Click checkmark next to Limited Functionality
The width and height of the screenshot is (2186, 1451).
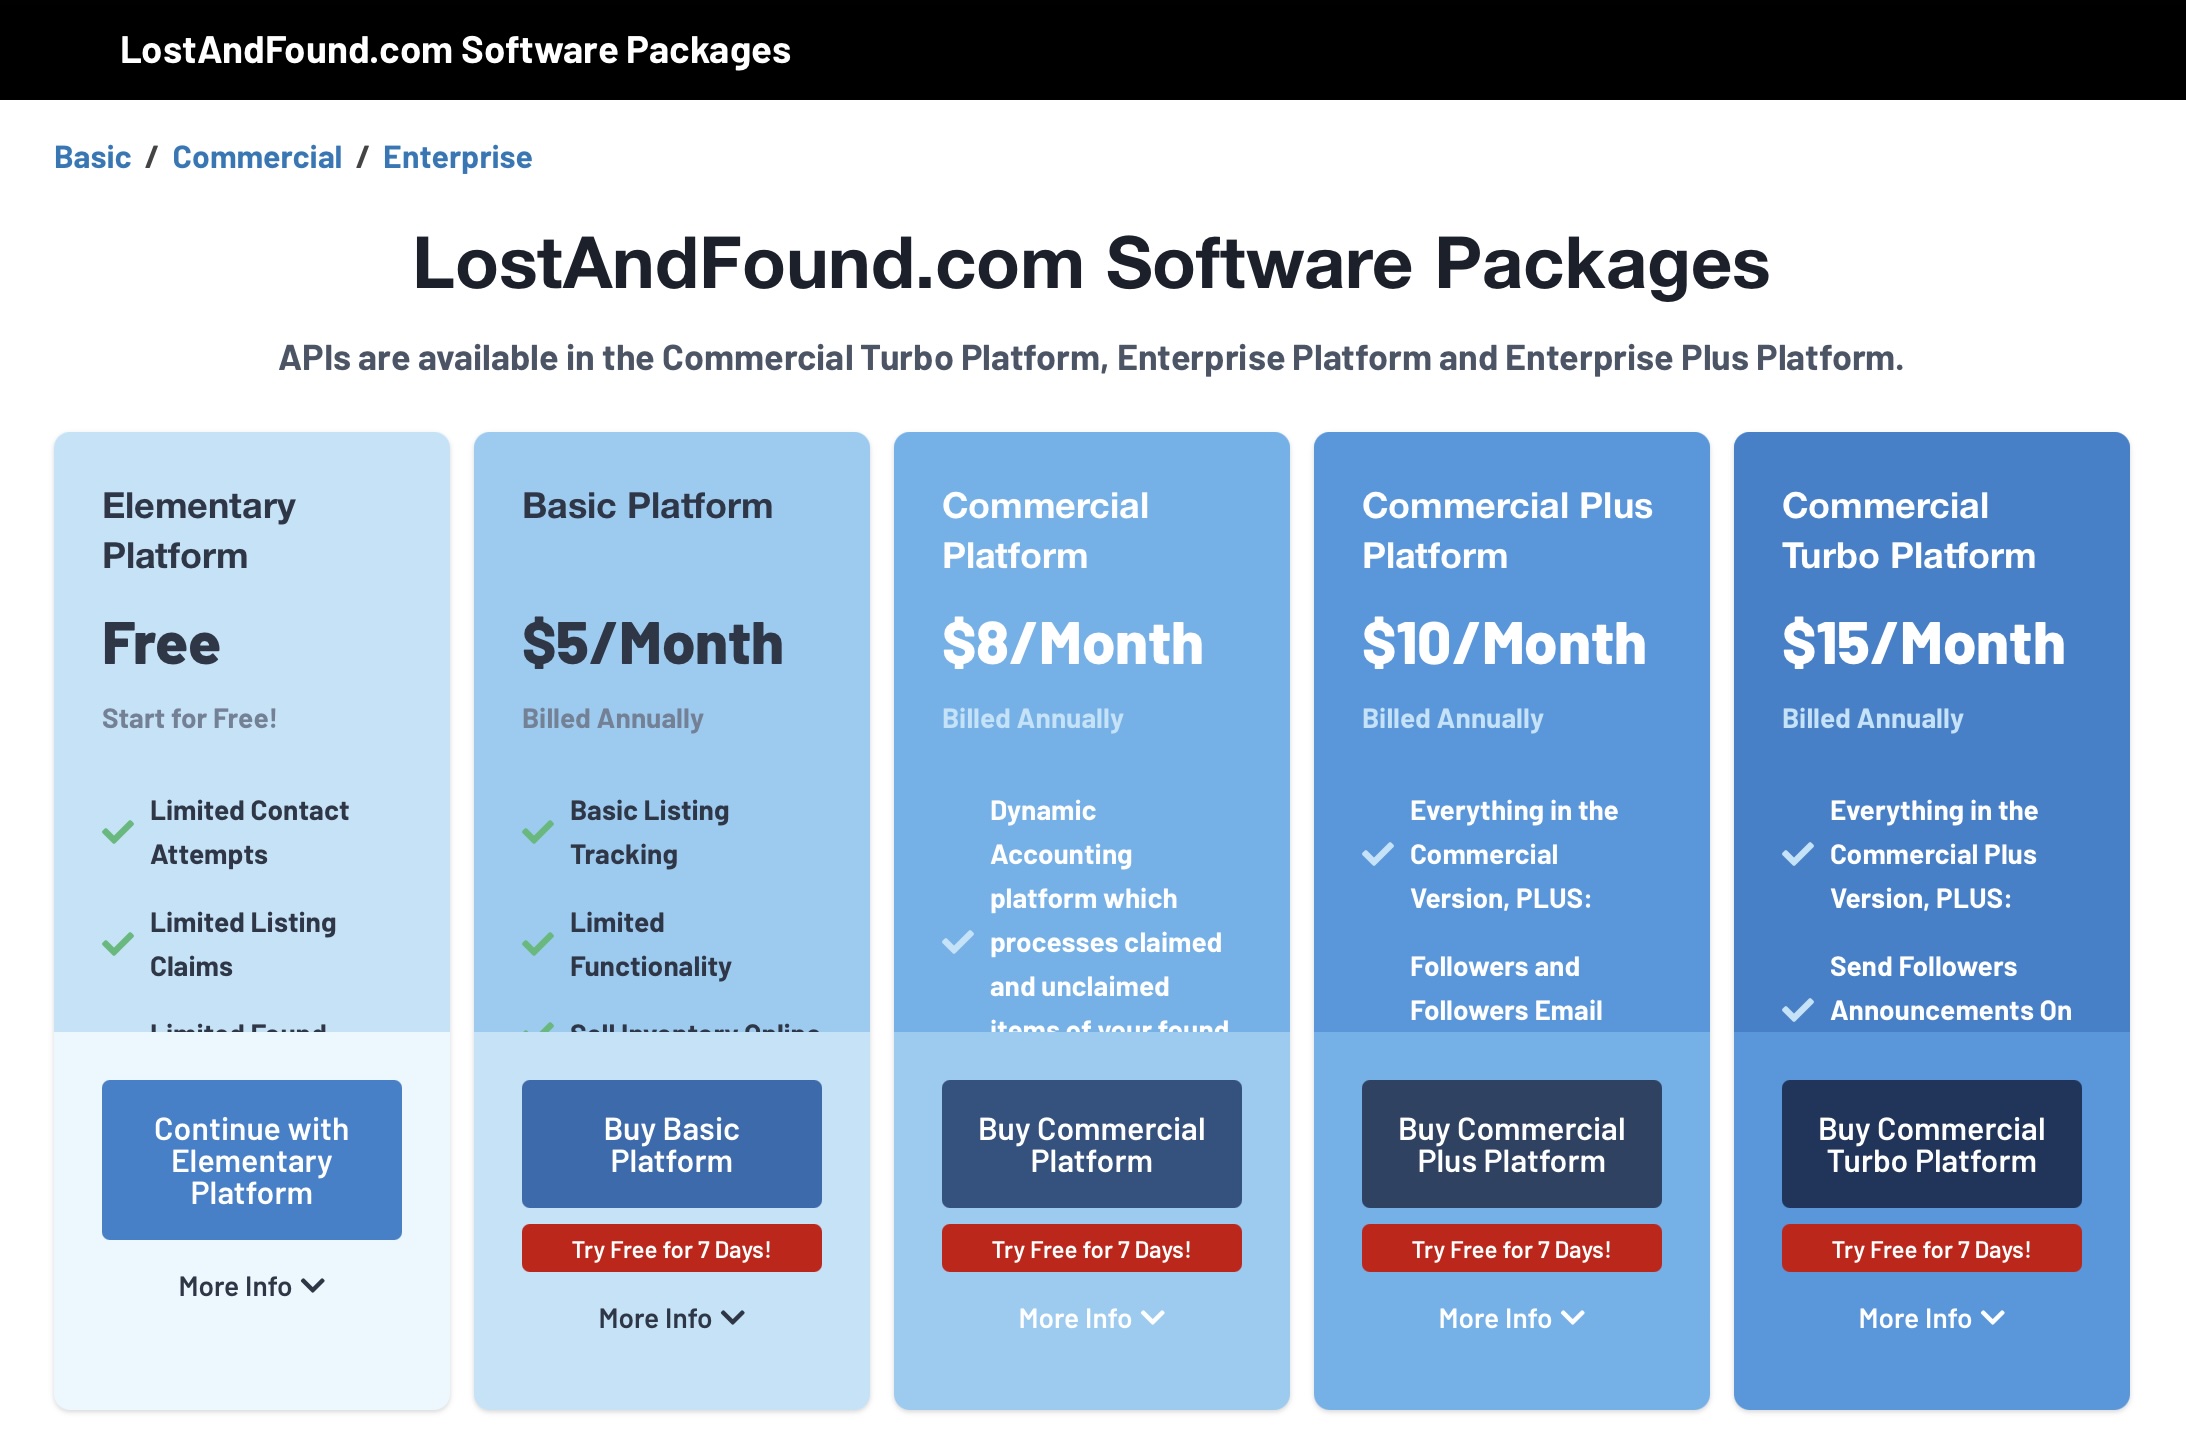coord(538,944)
